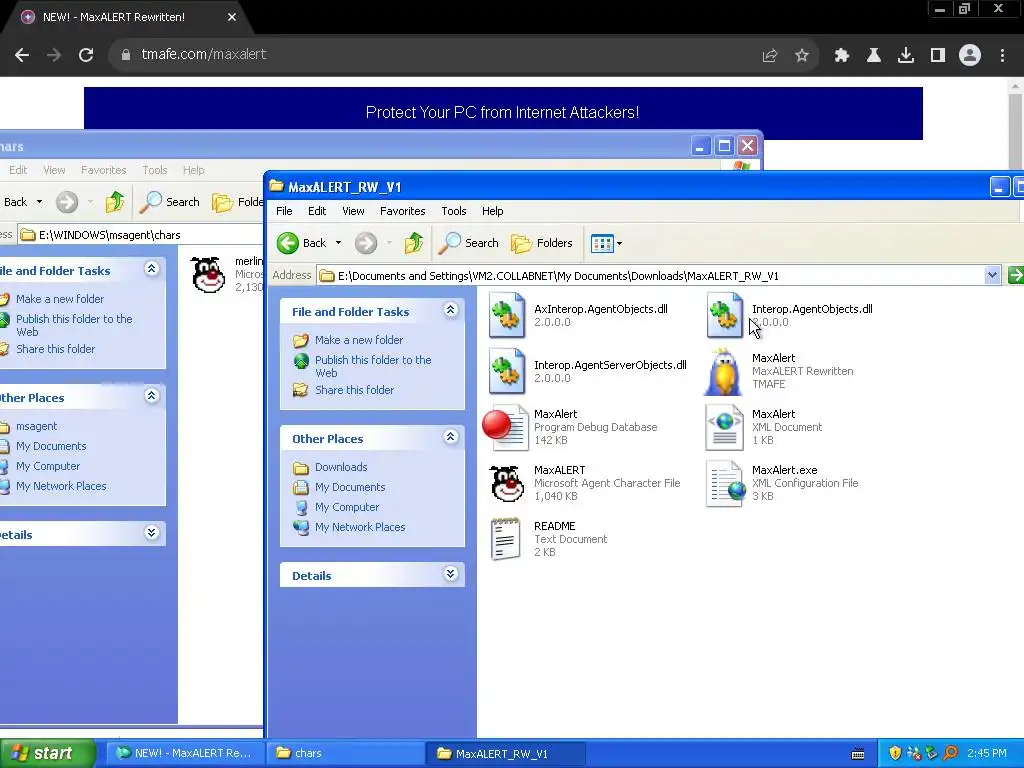Viewport: 1024px width, 768px height.
Task: Toggle Folders pane in MaxALERT_RW_V1 toolbar
Action: pos(541,243)
